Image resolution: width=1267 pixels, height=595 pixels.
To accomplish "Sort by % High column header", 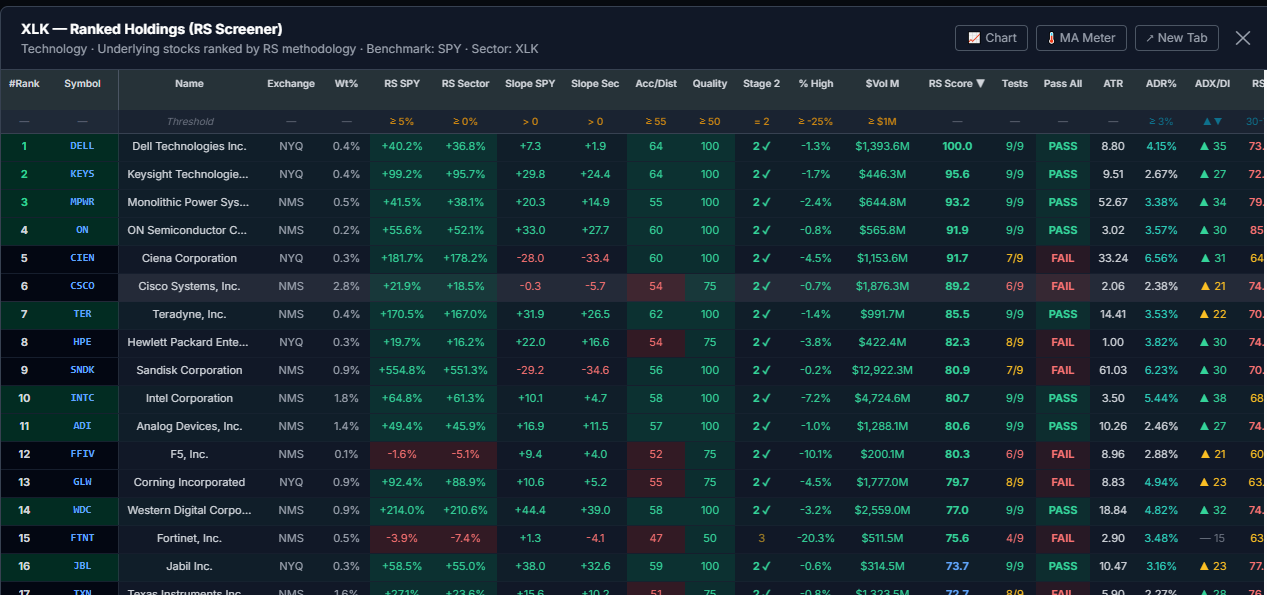I will [816, 84].
